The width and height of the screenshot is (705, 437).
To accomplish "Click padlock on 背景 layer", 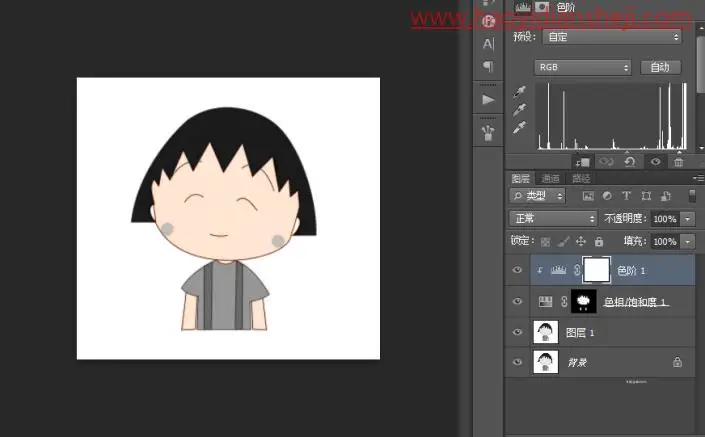I will (677, 362).
